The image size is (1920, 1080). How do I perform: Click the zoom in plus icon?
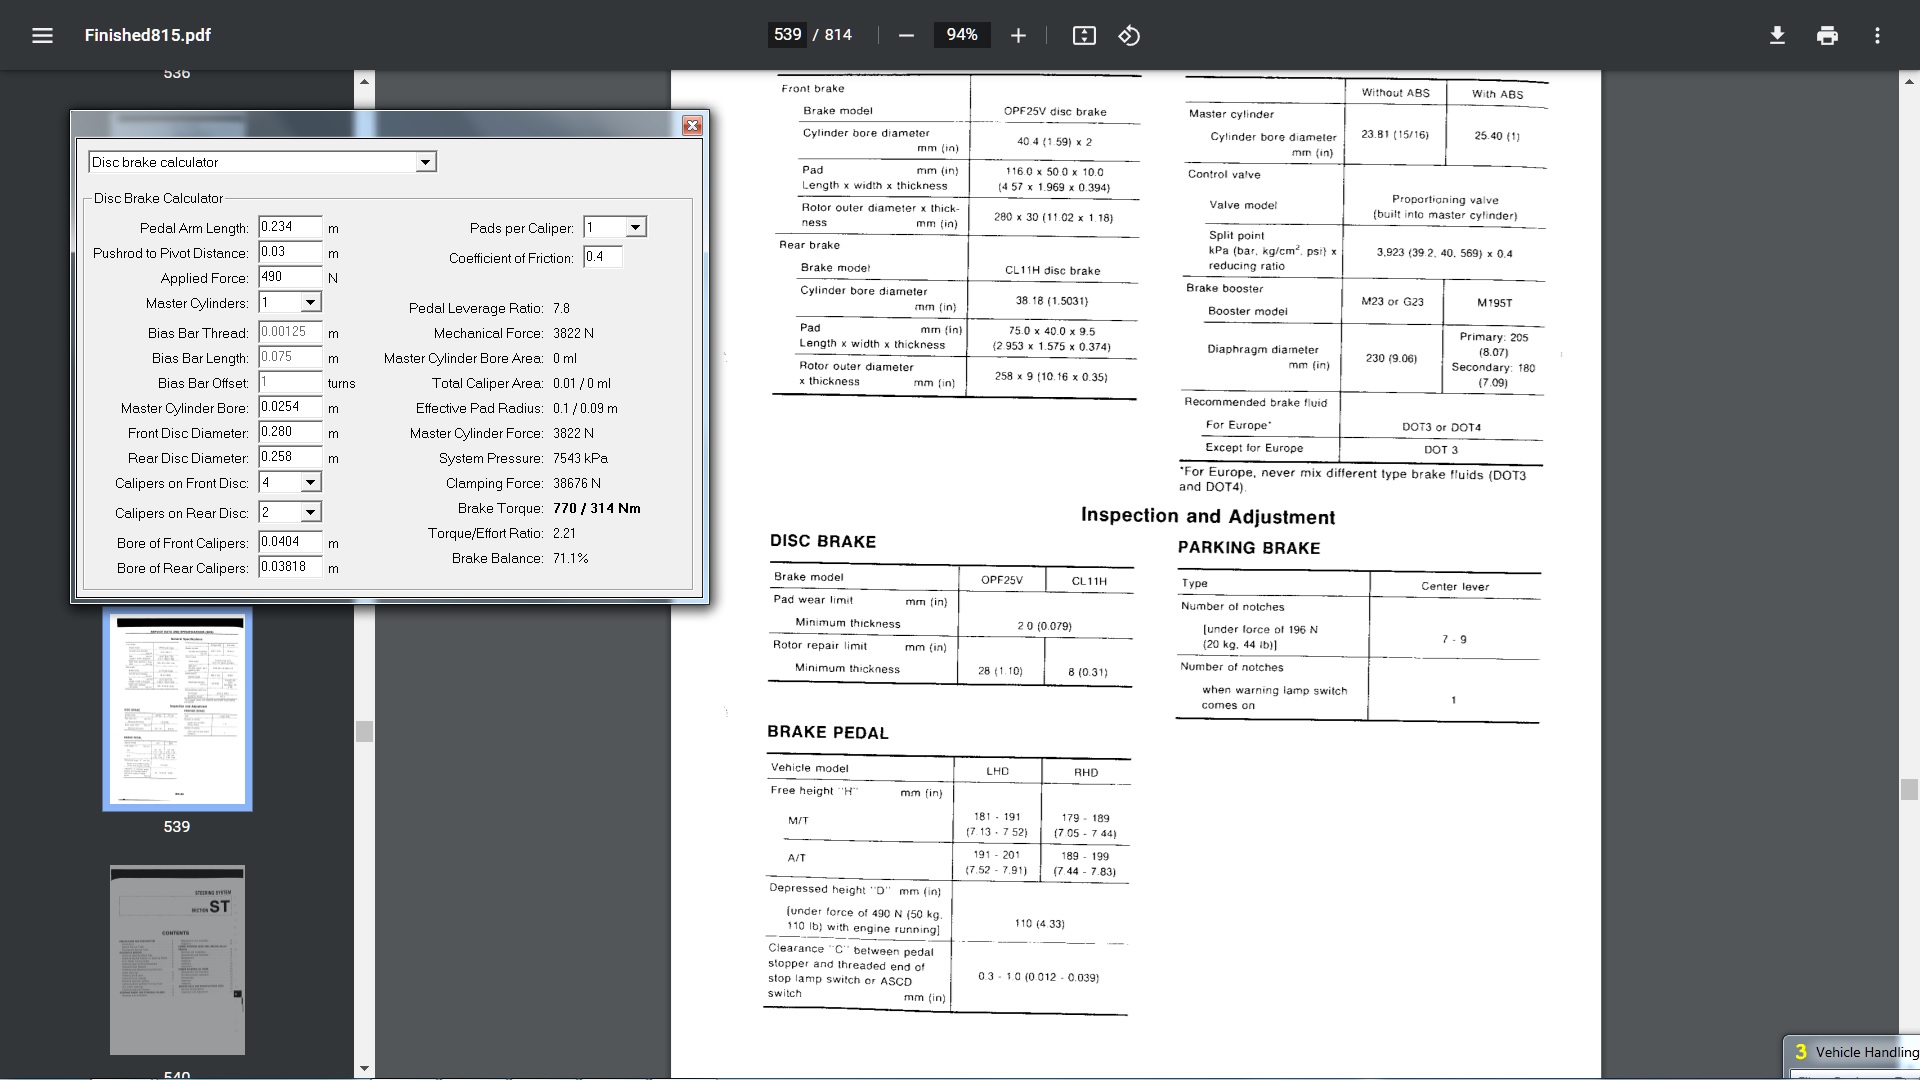point(1018,36)
